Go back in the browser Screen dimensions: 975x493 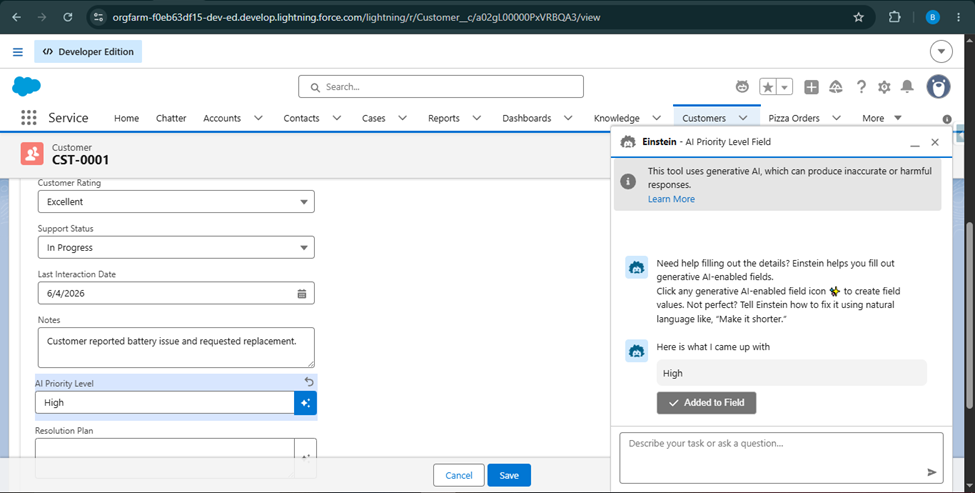click(x=17, y=17)
